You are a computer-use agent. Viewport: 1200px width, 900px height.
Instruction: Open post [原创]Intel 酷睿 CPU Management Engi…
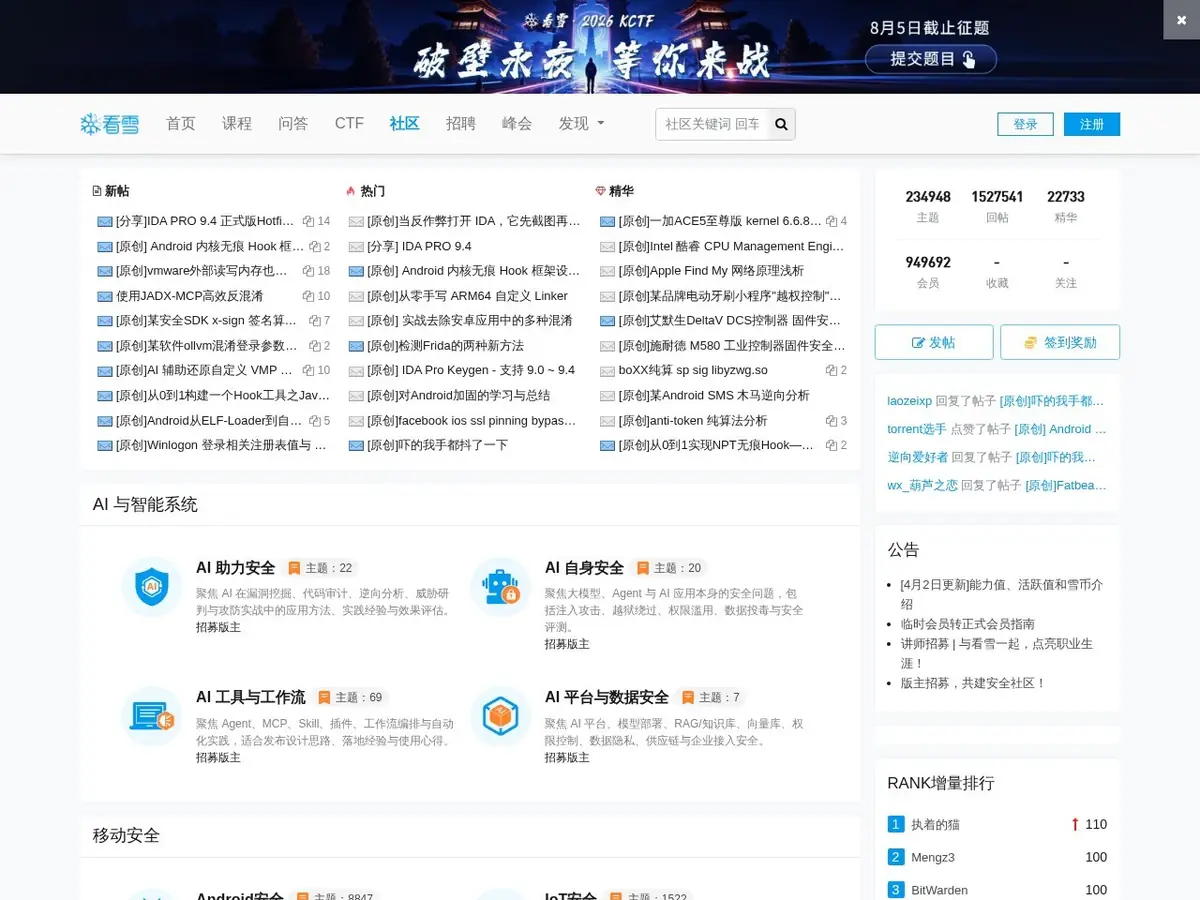tap(731, 246)
